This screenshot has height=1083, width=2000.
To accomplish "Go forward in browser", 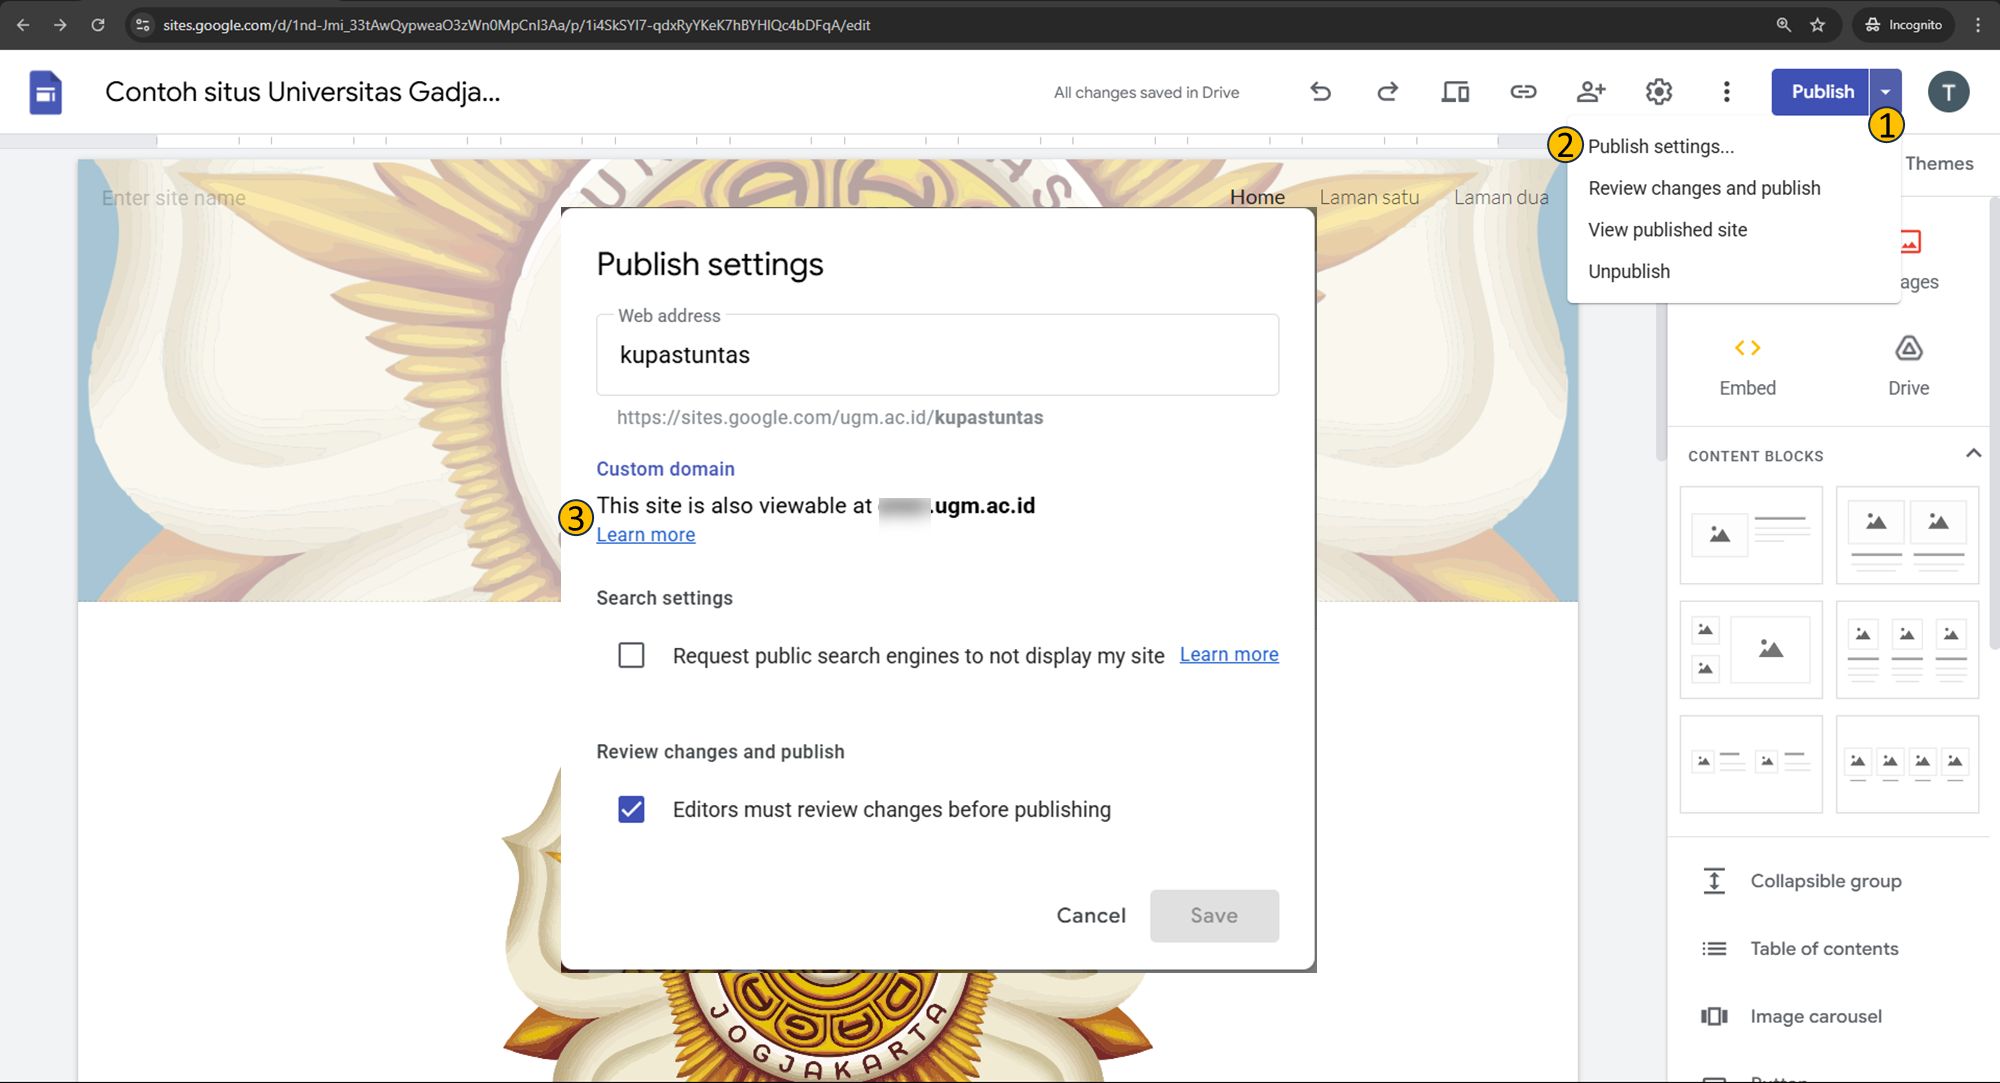I will (60, 25).
